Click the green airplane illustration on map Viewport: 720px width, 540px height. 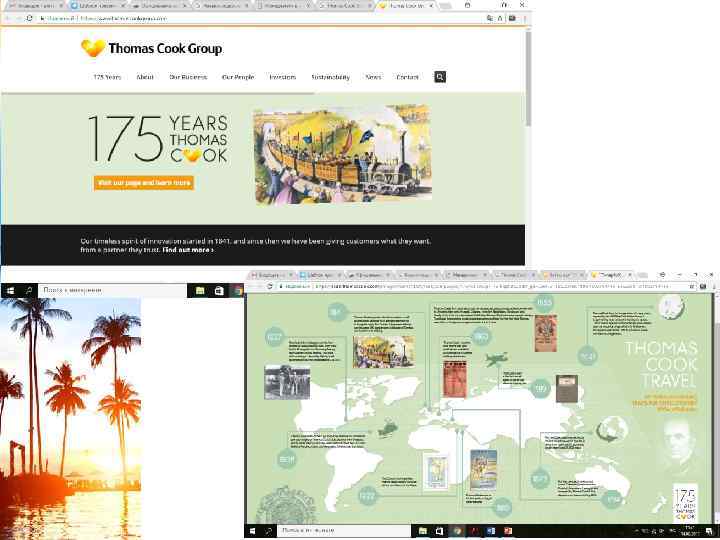tap(497, 359)
